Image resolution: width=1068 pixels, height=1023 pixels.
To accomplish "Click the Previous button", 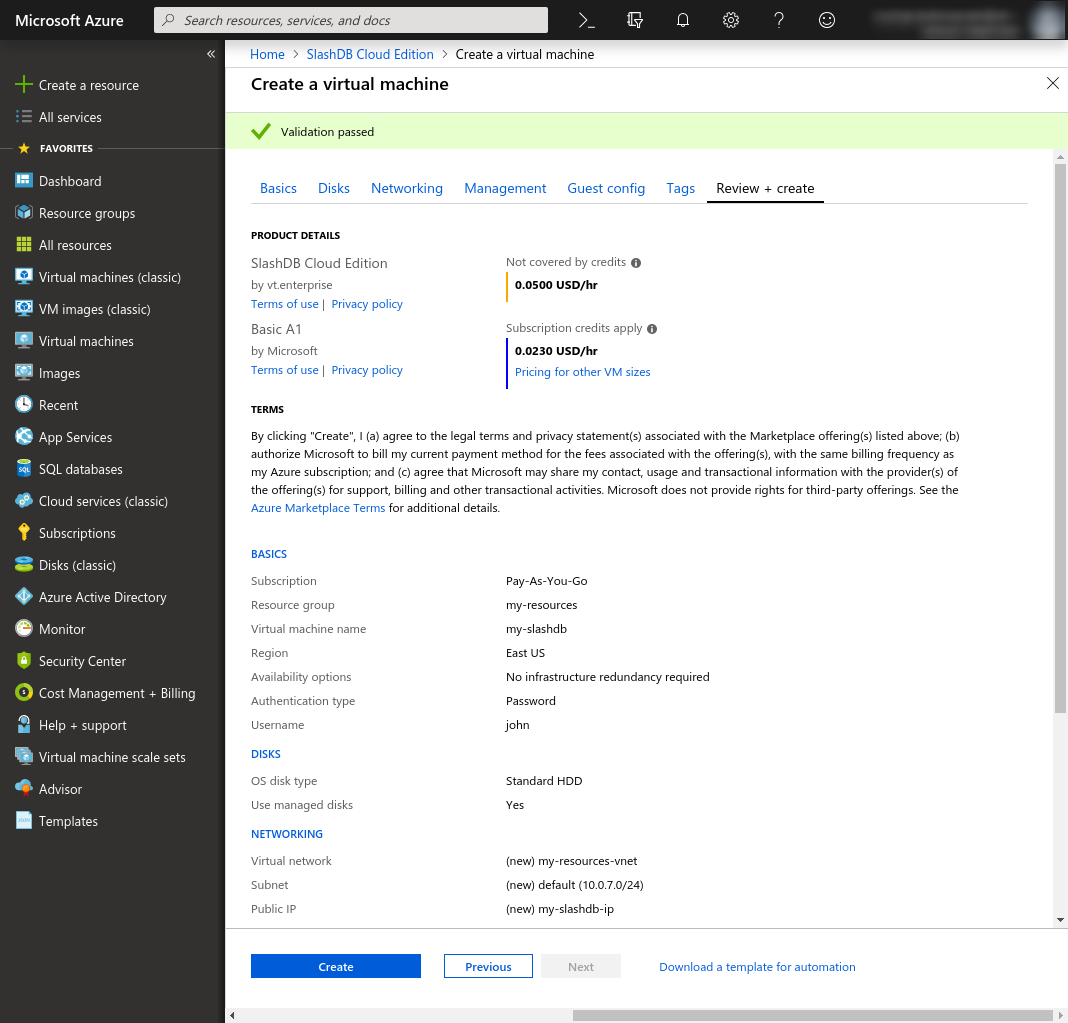I will coord(488,967).
